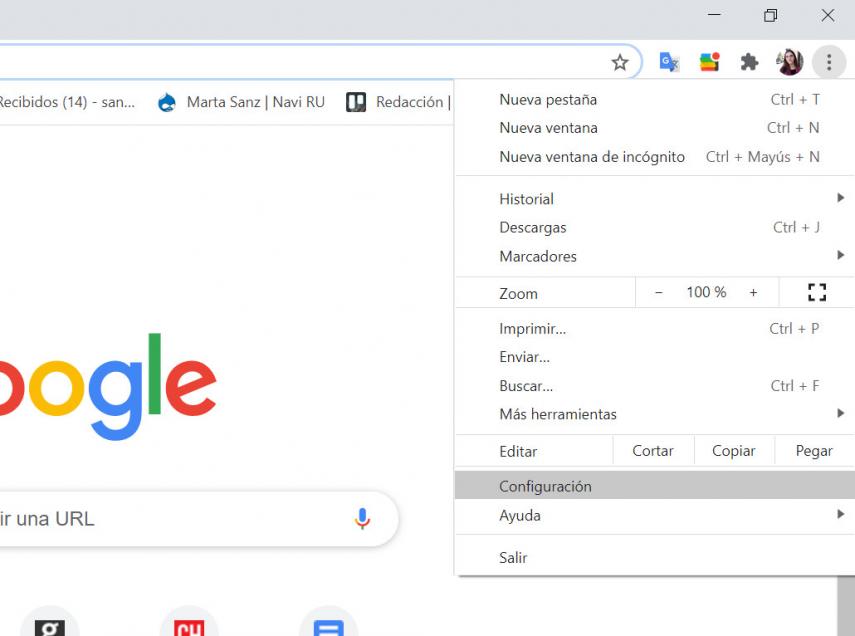Open the Extensions puzzle-piece menu
This screenshot has width=855, height=636.
[x=749, y=62]
